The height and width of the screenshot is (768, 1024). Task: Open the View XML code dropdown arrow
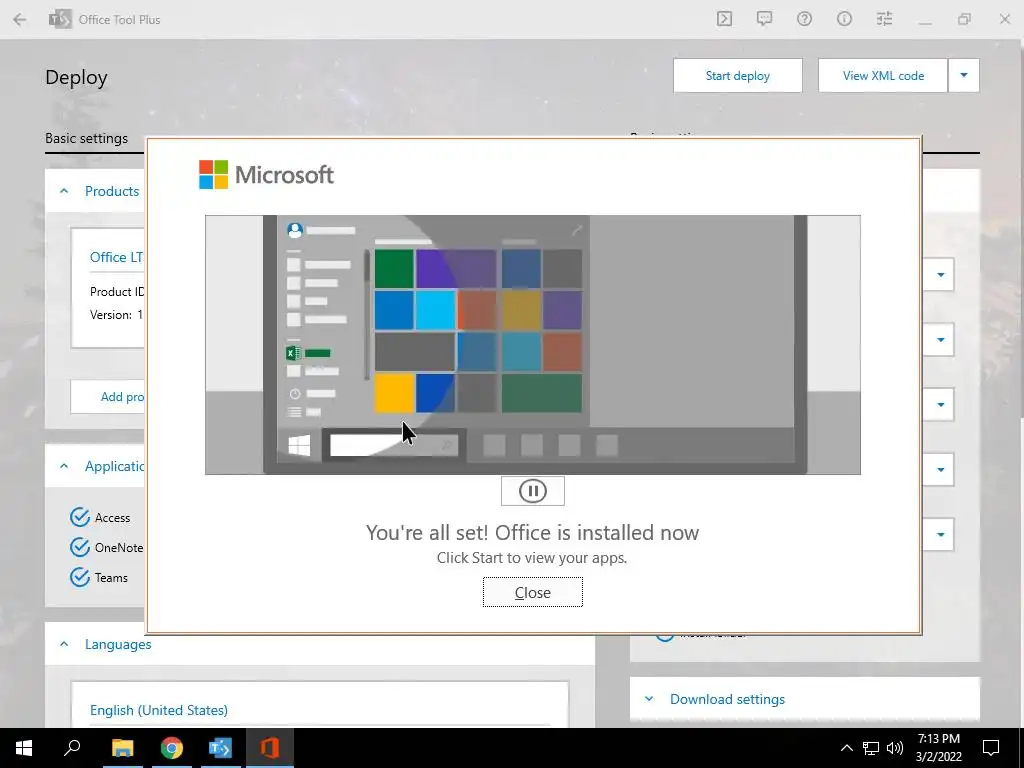tap(964, 76)
